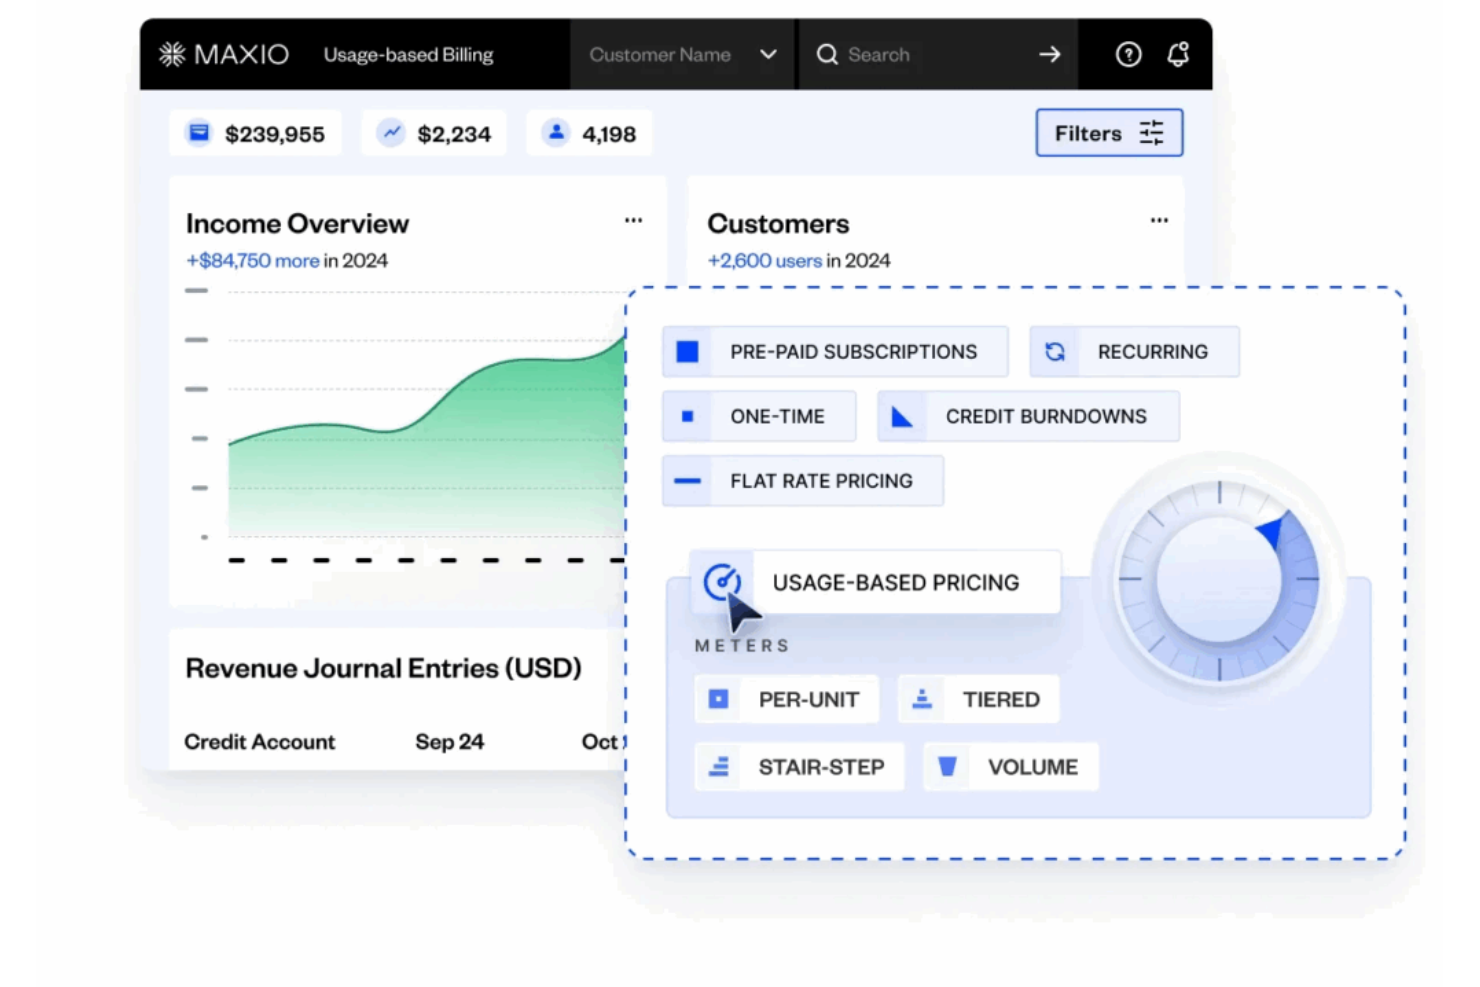Click the user icon next to 4,198
The image size is (1480, 987).
coord(556,132)
